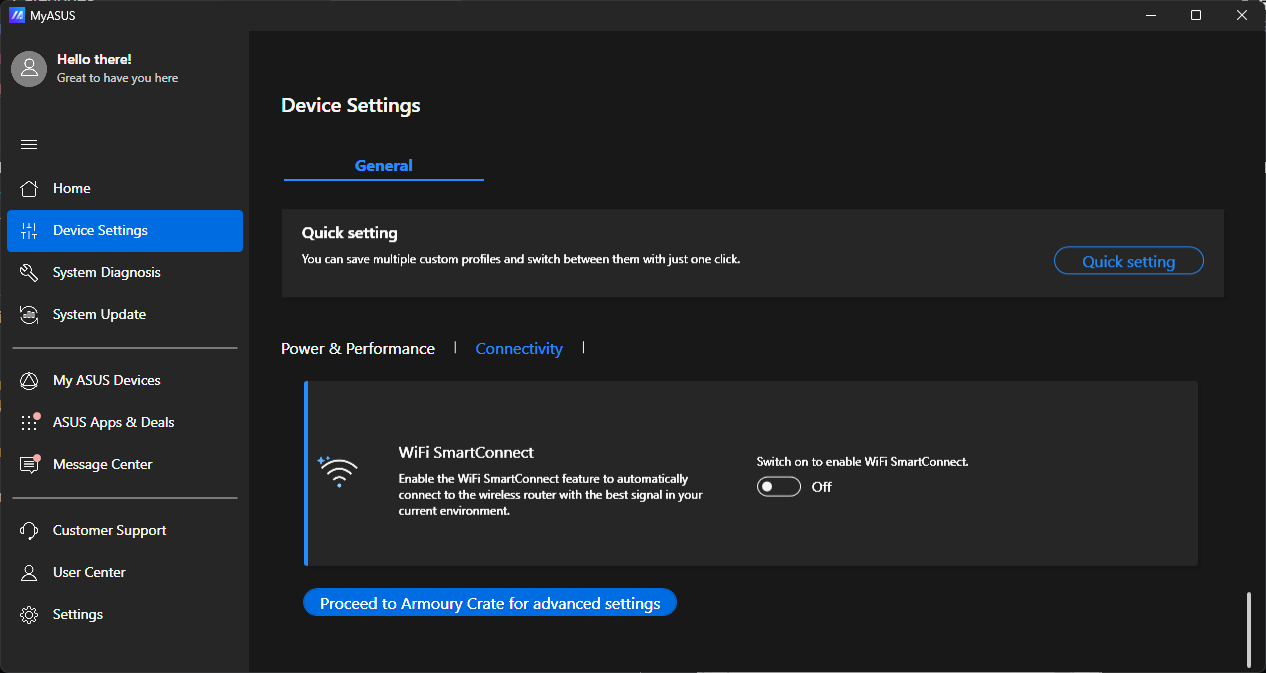
Task: Click the Home house icon
Action: click(29, 188)
